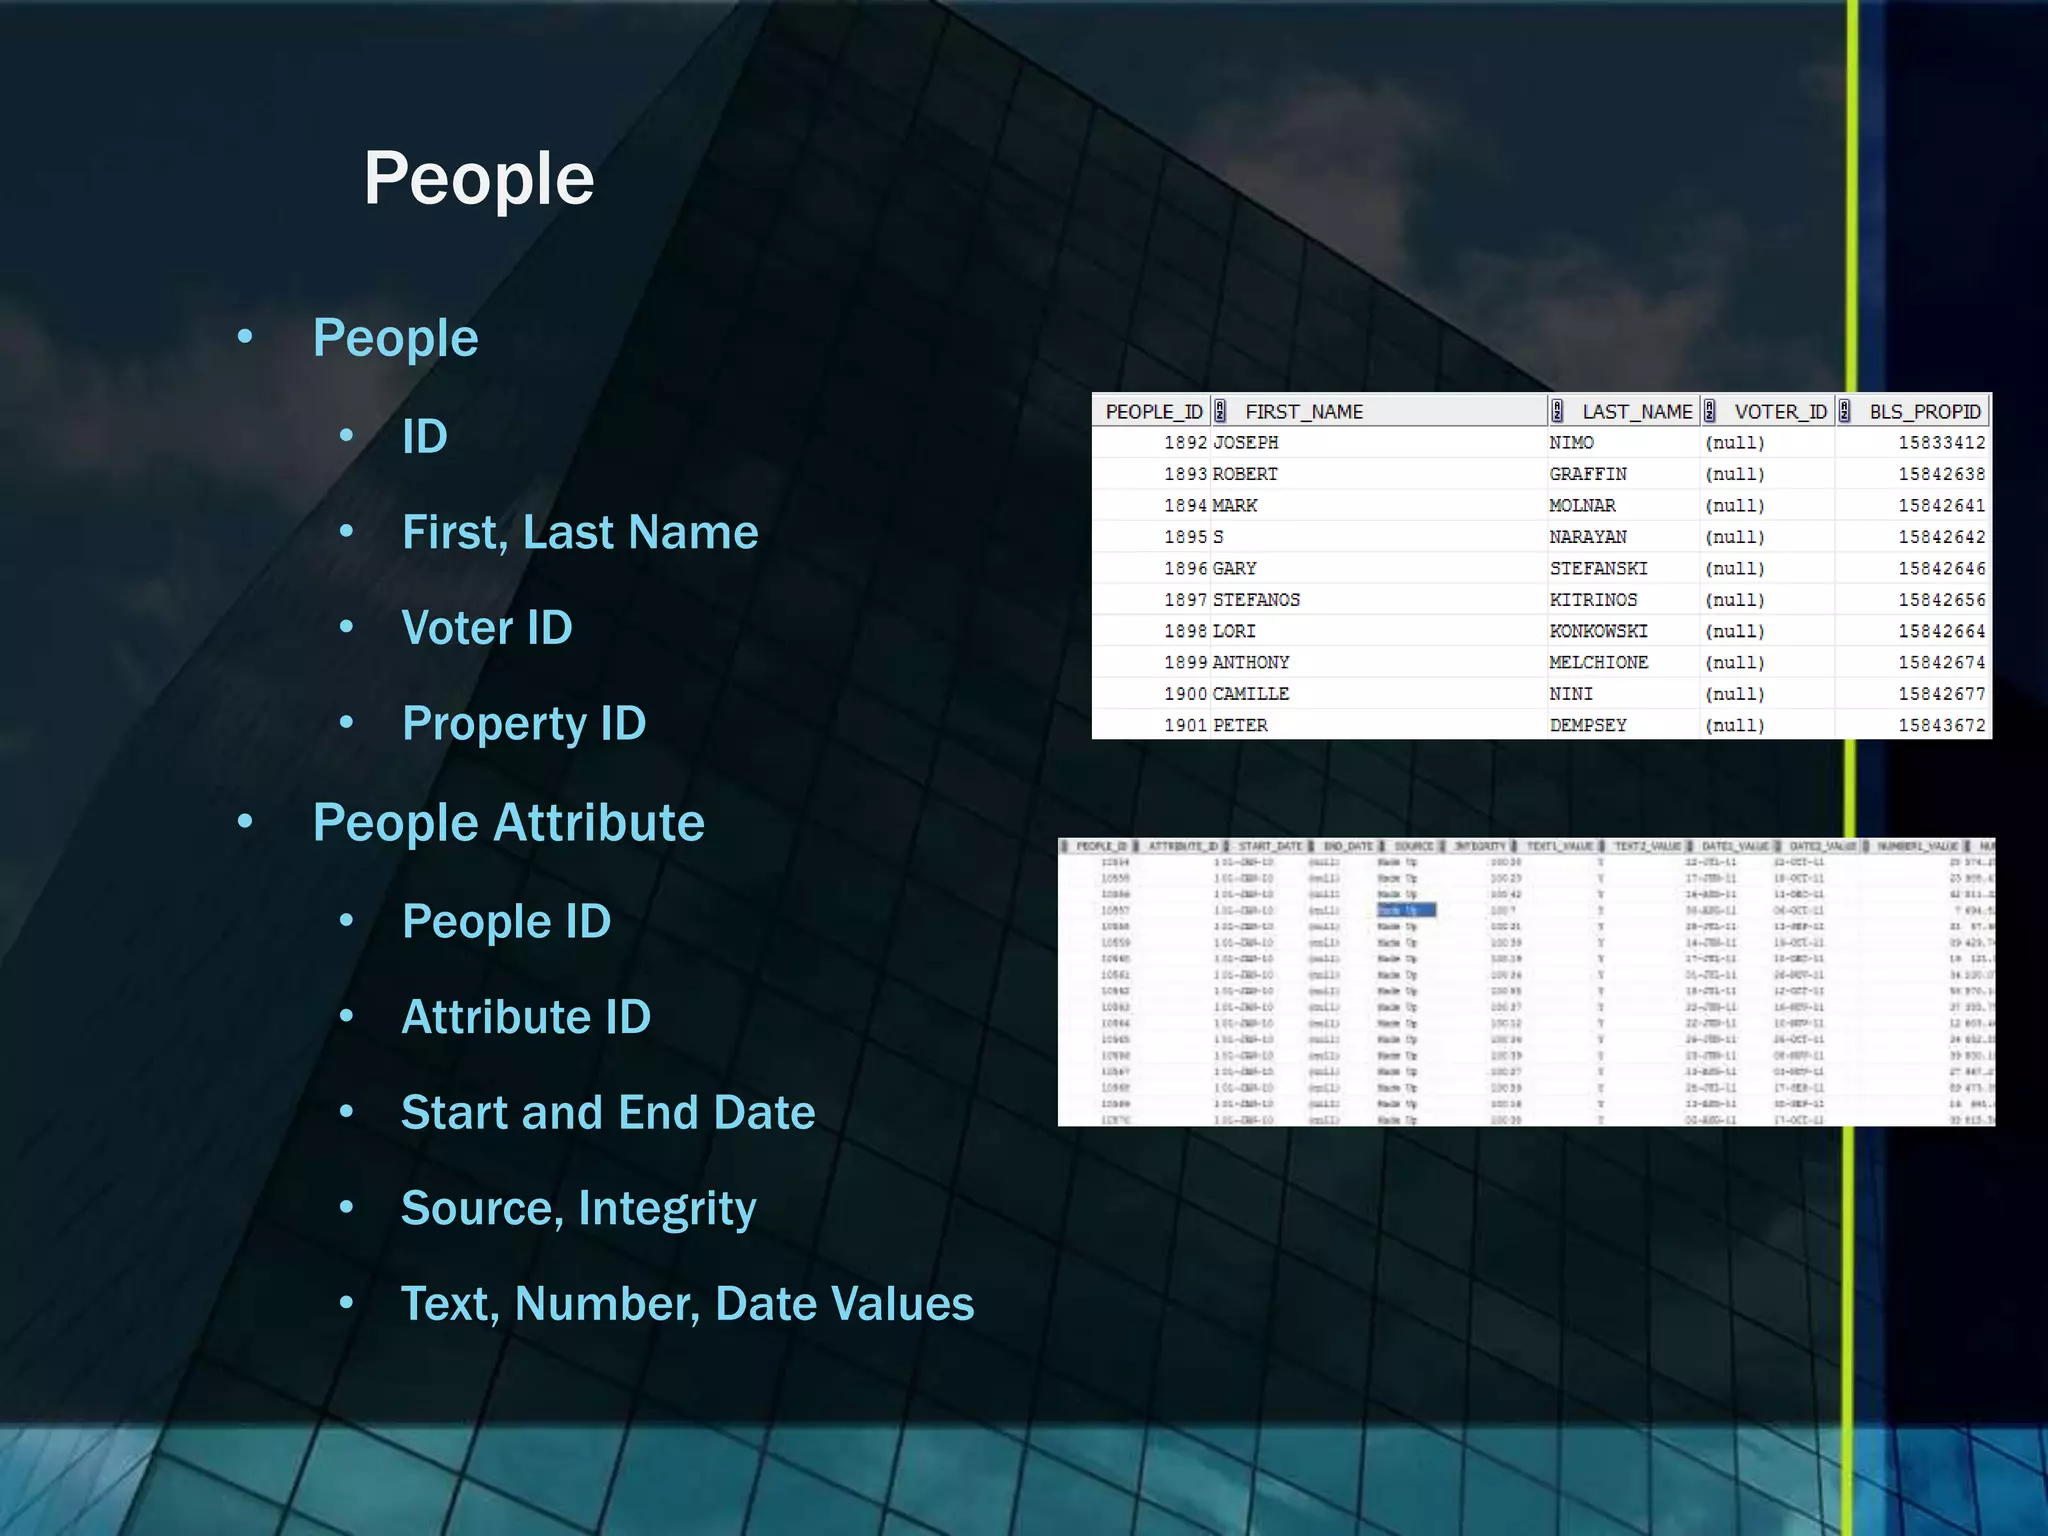Image resolution: width=2048 pixels, height=1536 pixels.
Task: Click the Source, Integrity bullet text
Action: click(x=578, y=1208)
